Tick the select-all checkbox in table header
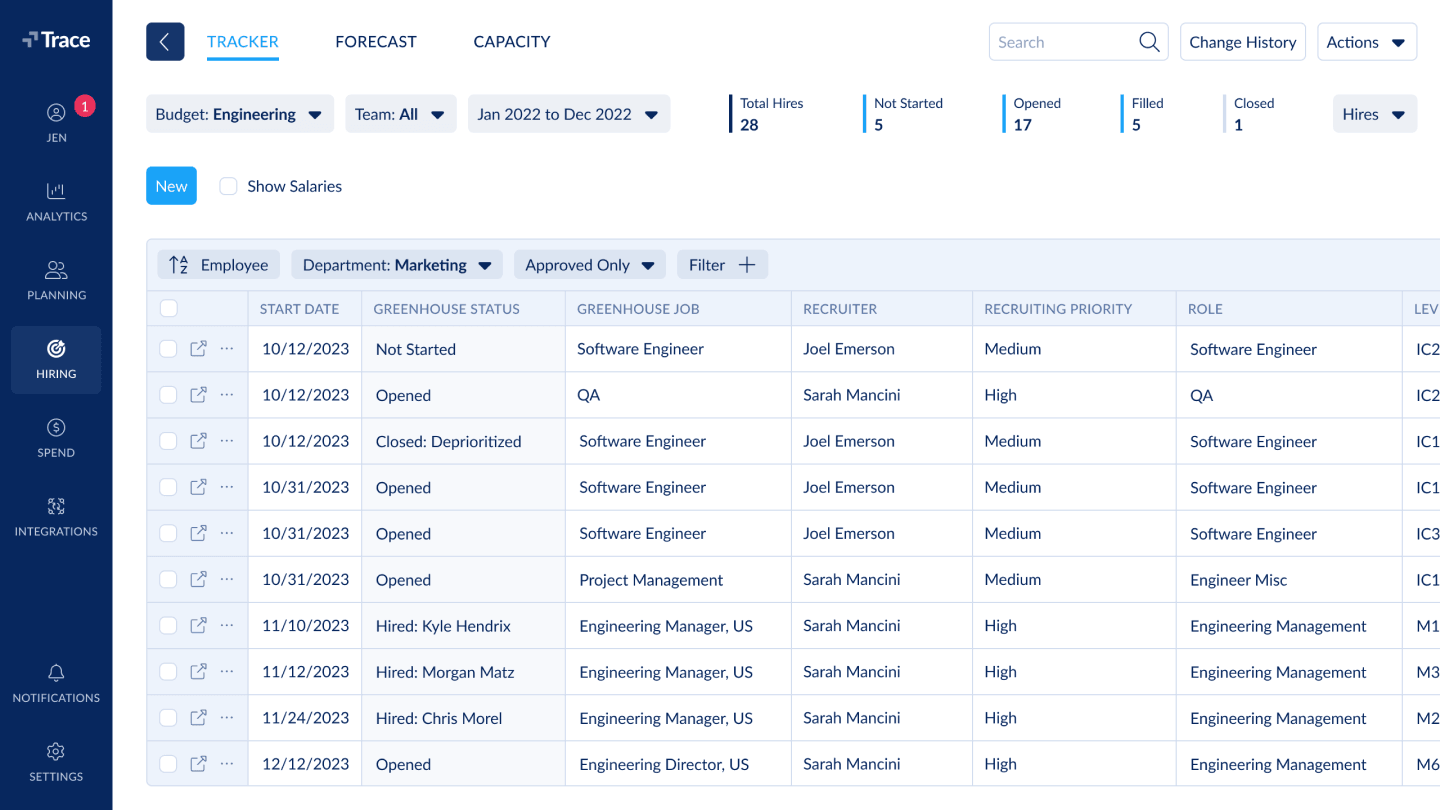The image size is (1440, 810). coord(169,308)
